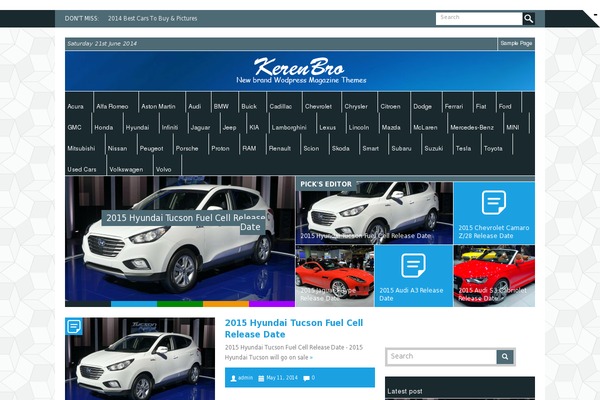The image size is (600, 400).
Task: Open 2015 Chevrolet Camaro Z/28 Release Date link
Action: coord(494,232)
